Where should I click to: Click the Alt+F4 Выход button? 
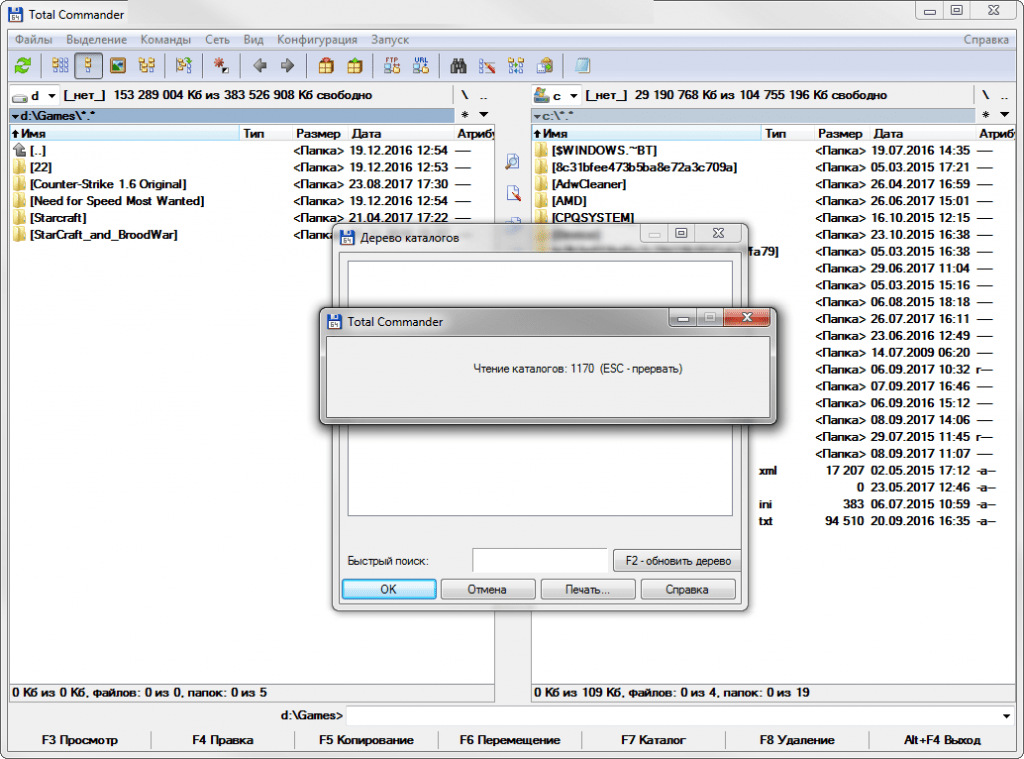[942, 740]
